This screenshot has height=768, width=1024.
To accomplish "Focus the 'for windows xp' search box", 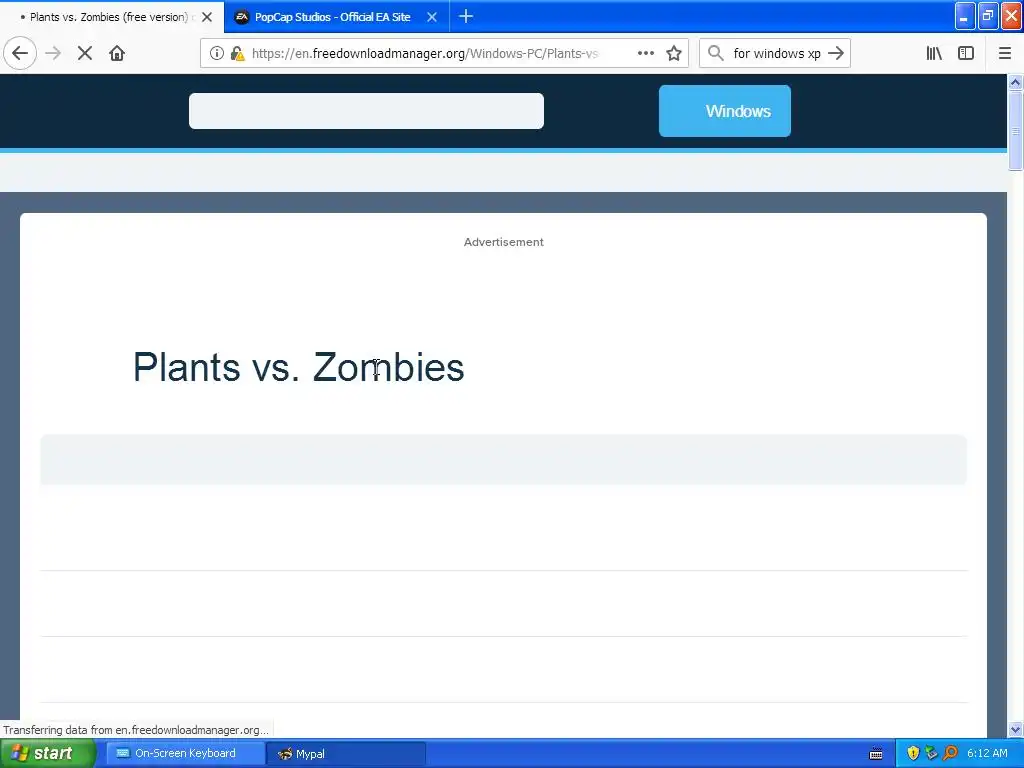I will coord(776,53).
